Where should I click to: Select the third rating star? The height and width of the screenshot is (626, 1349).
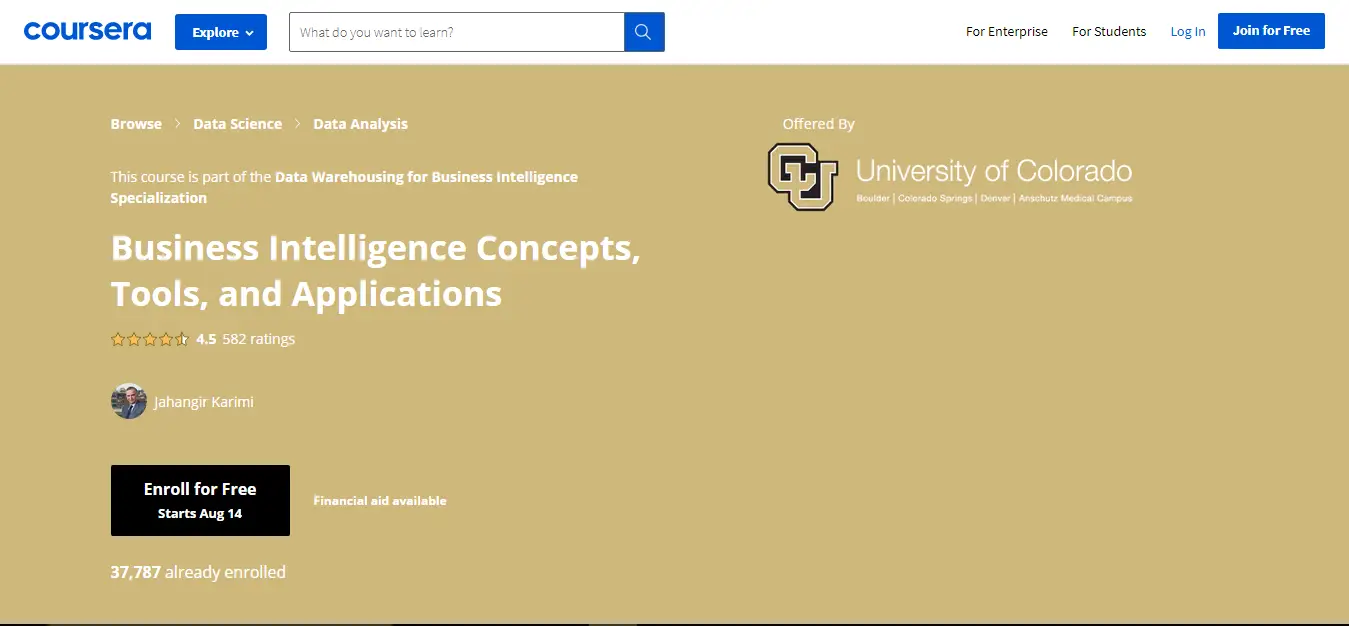click(150, 339)
